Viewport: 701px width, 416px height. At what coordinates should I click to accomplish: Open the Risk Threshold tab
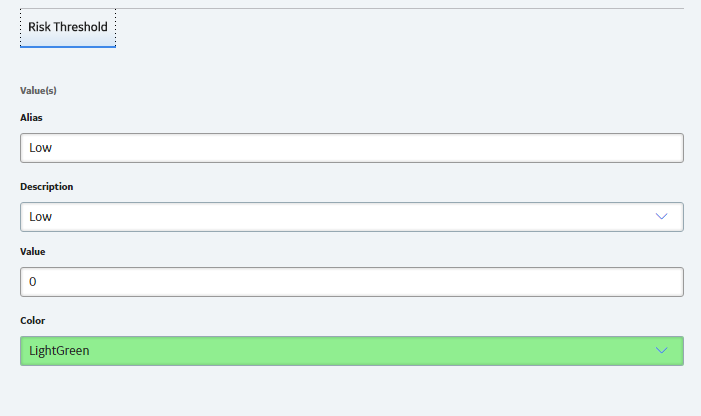(x=68, y=27)
